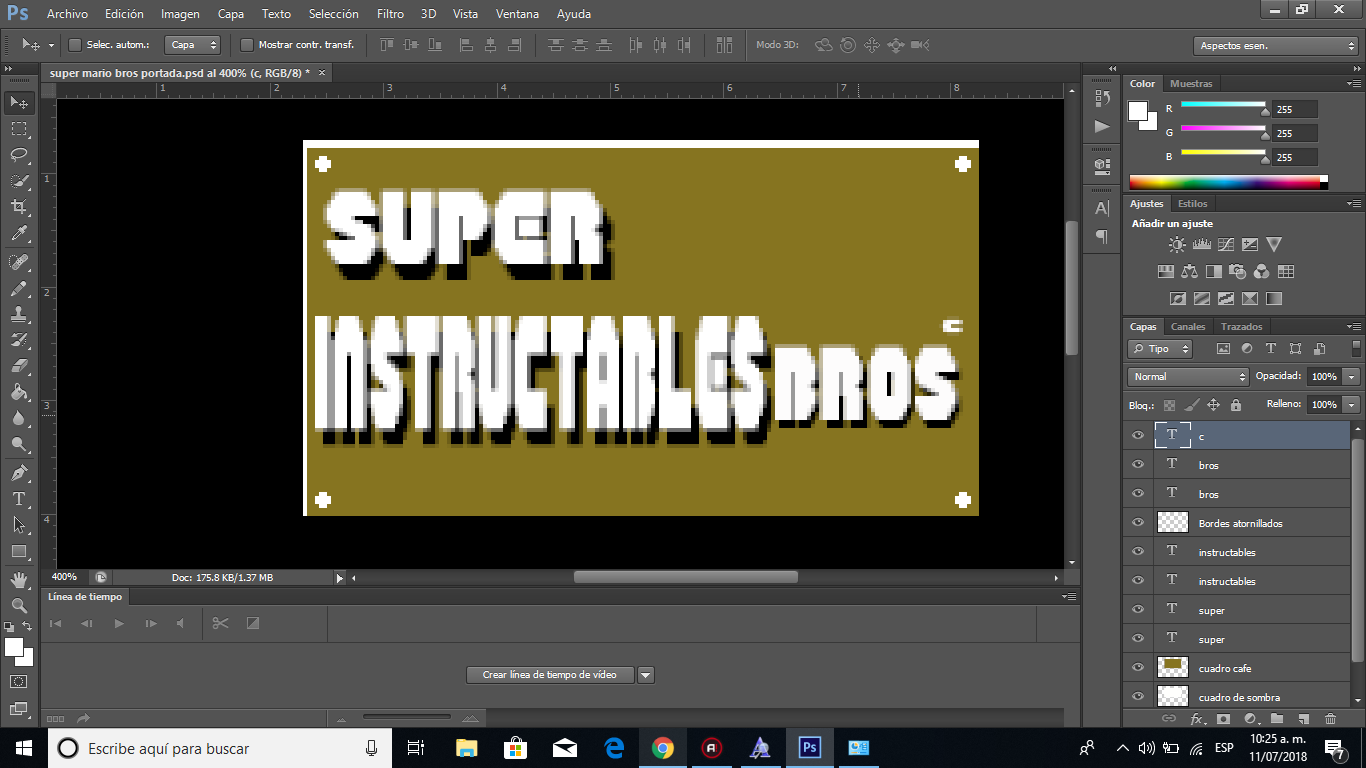This screenshot has width=1366, height=768.
Task: Split clip at playhead scissors icon
Action: (x=221, y=623)
